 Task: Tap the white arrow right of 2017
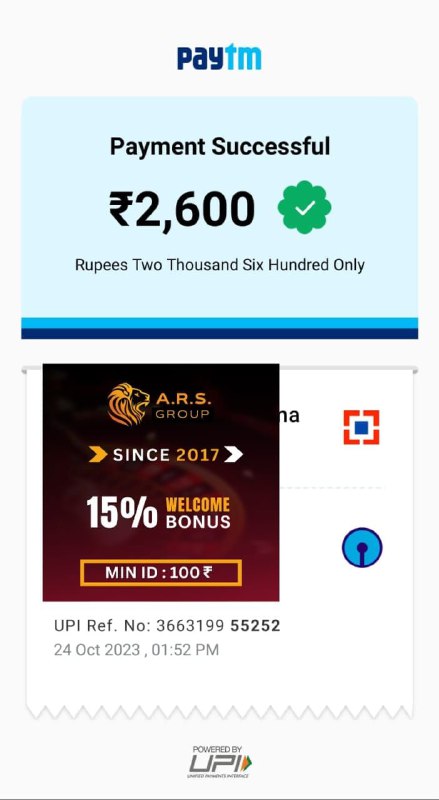pyautogui.click(x=233, y=454)
